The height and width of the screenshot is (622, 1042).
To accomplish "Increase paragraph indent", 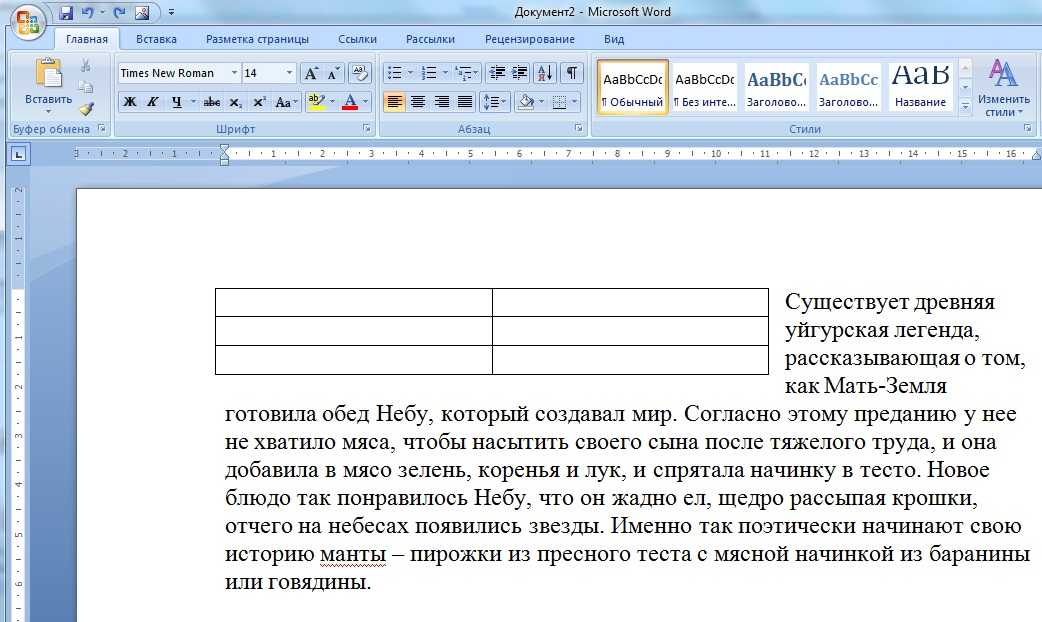I will (x=520, y=73).
